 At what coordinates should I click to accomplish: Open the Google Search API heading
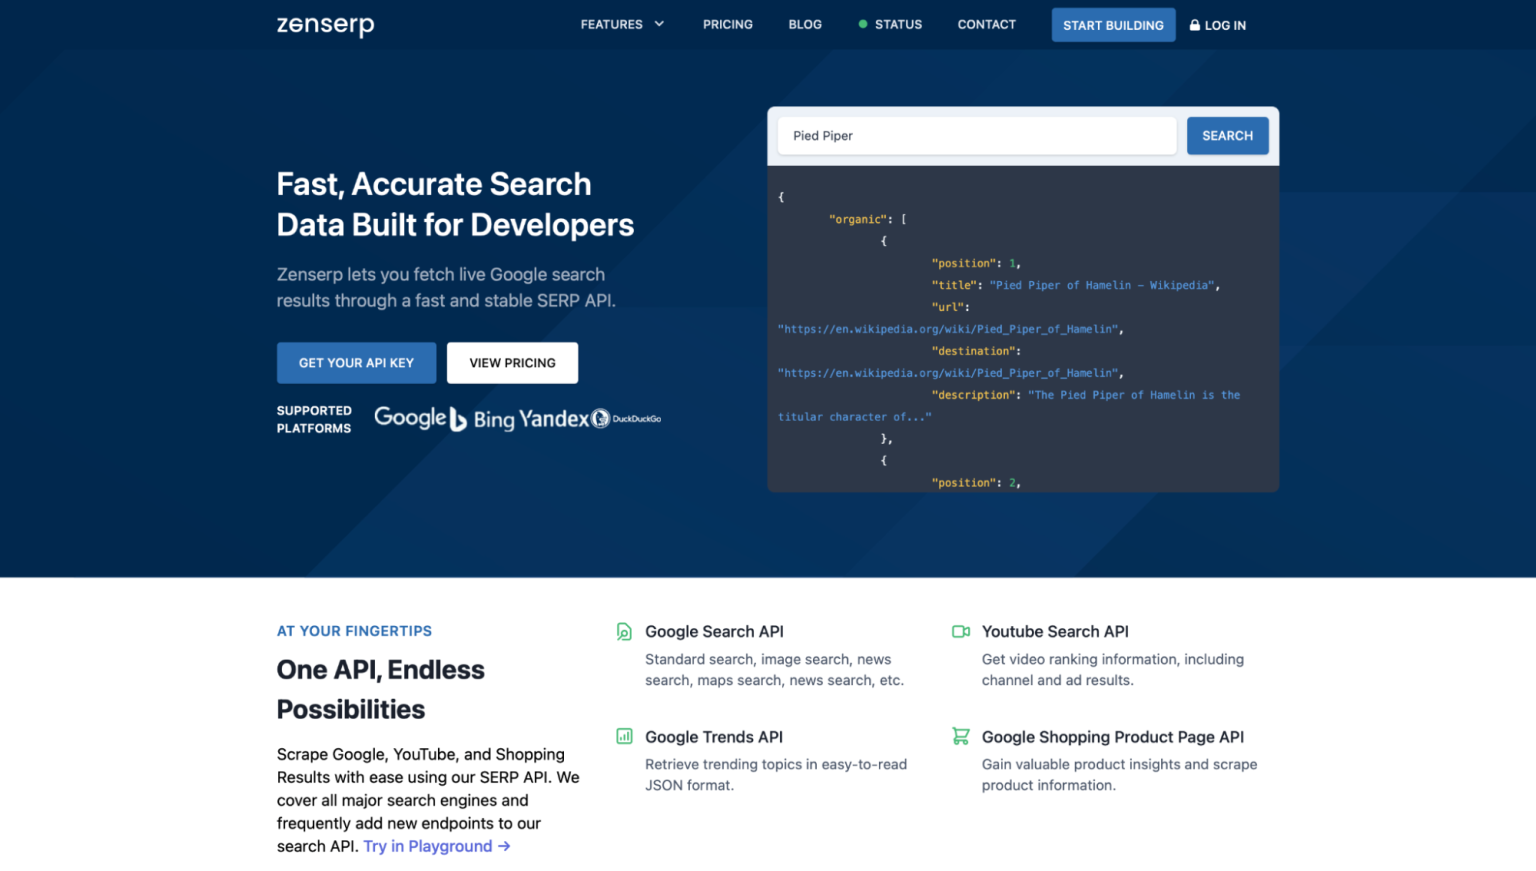click(714, 632)
